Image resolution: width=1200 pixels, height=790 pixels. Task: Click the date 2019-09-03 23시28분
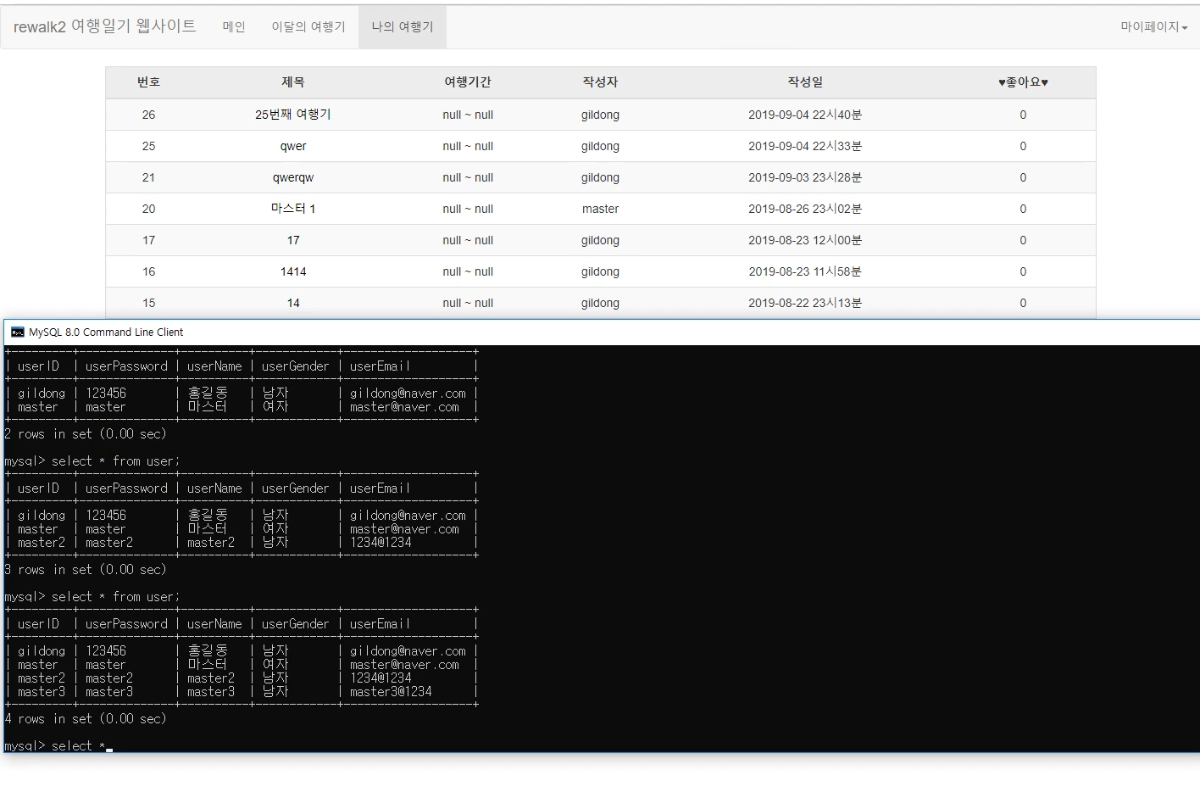point(805,177)
